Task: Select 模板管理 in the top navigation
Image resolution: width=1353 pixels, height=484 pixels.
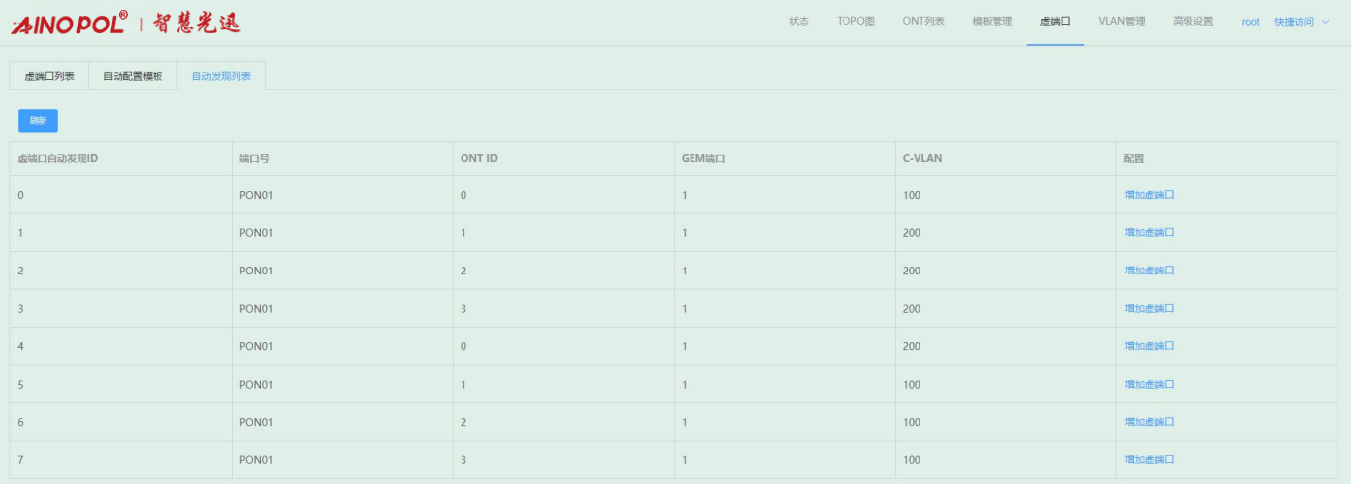Action: coord(991,22)
